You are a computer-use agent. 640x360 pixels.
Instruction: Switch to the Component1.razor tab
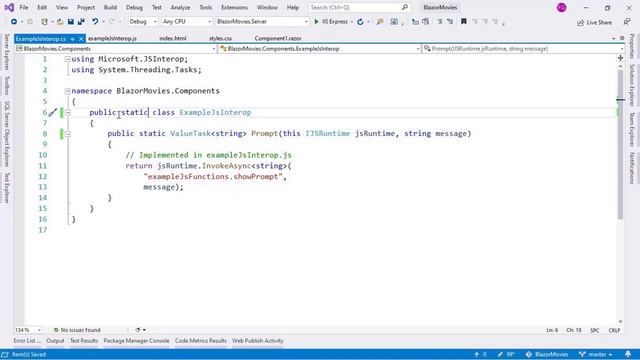[x=278, y=38]
